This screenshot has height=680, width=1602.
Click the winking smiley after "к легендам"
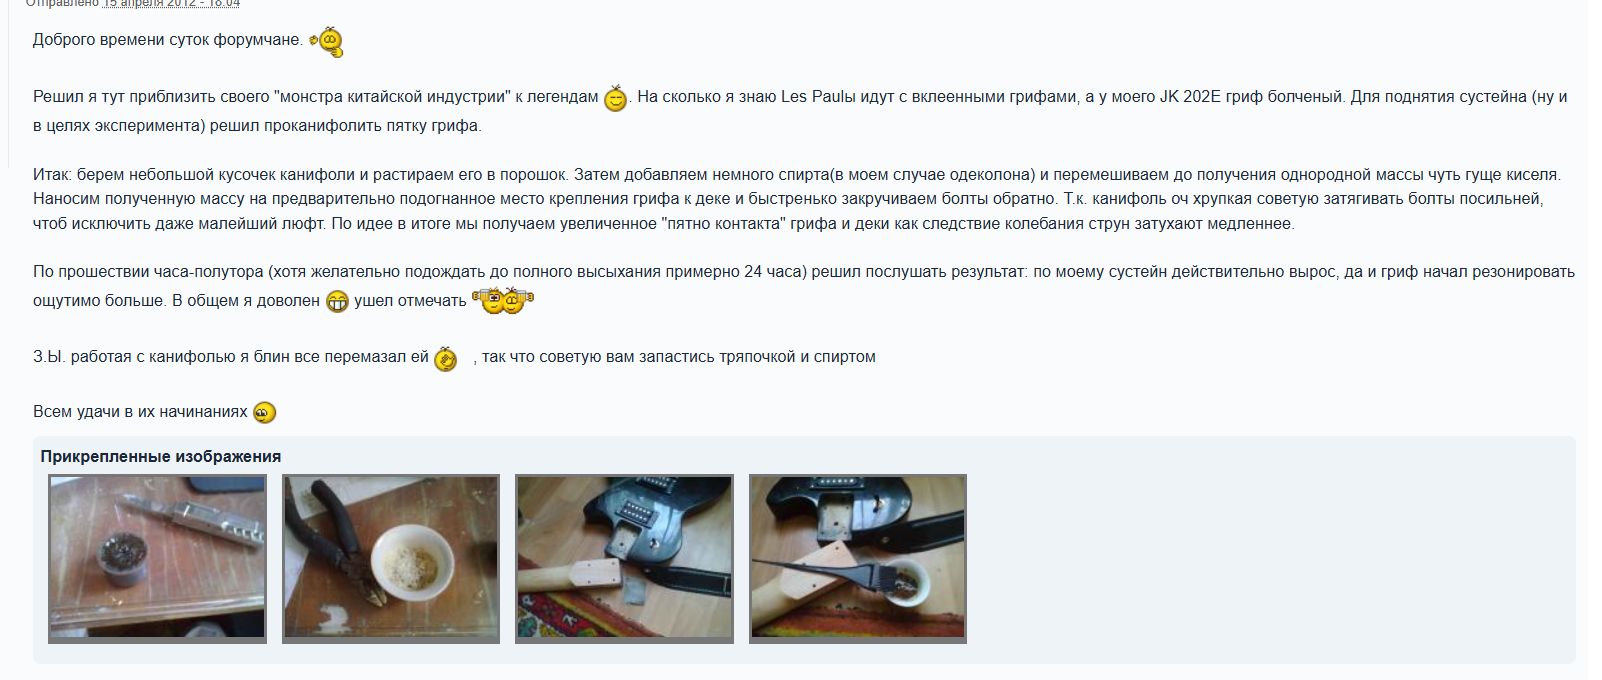[x=615, y=98]
